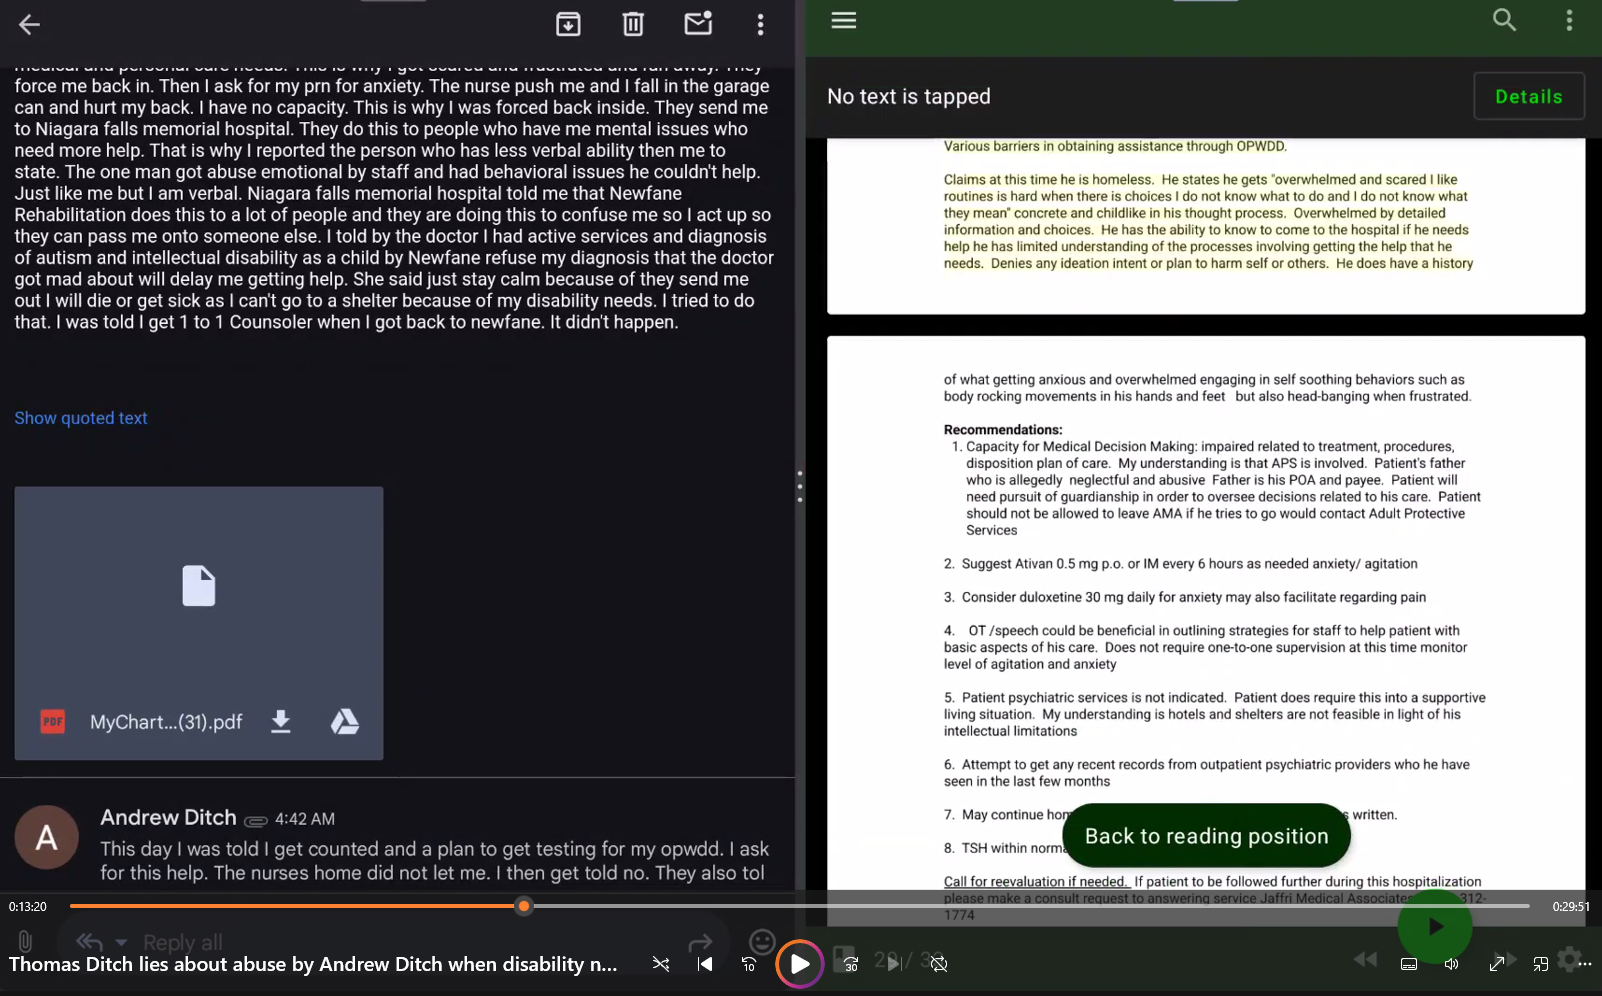This screenshot has height=996, width=1602.
Task: Enter fullscreen with the expand arrows icon
Action: (1497, 964)
